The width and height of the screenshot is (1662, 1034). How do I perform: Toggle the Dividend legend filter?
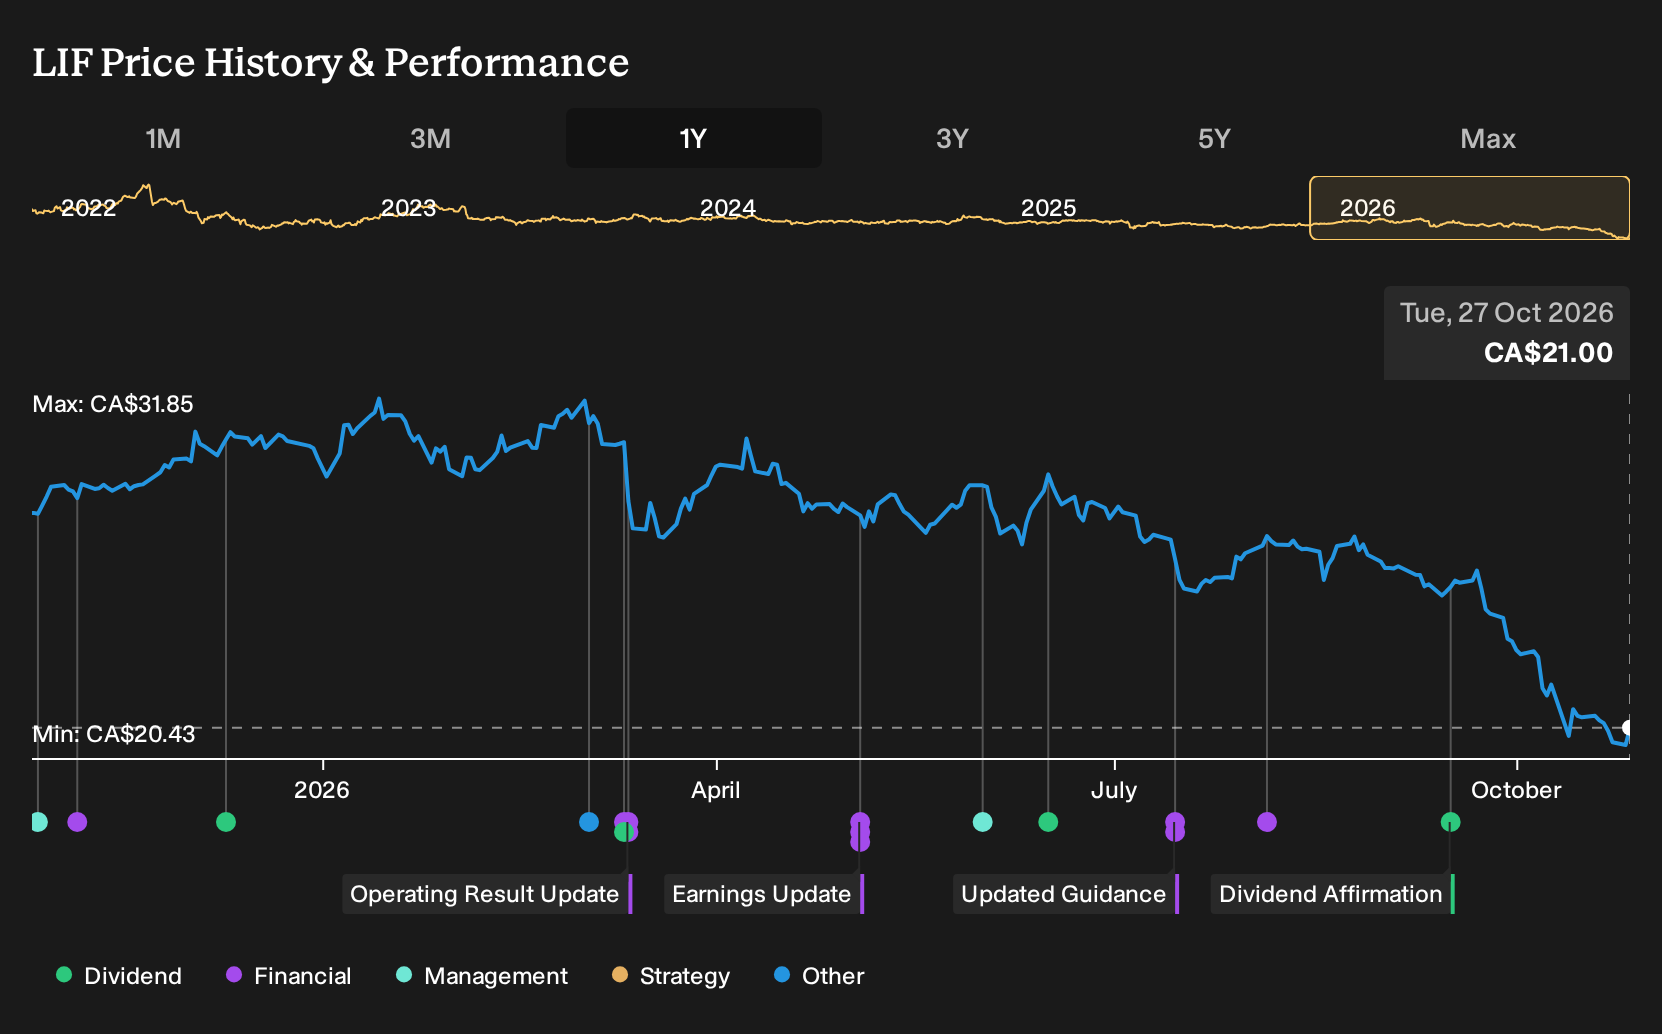point(119,976)
